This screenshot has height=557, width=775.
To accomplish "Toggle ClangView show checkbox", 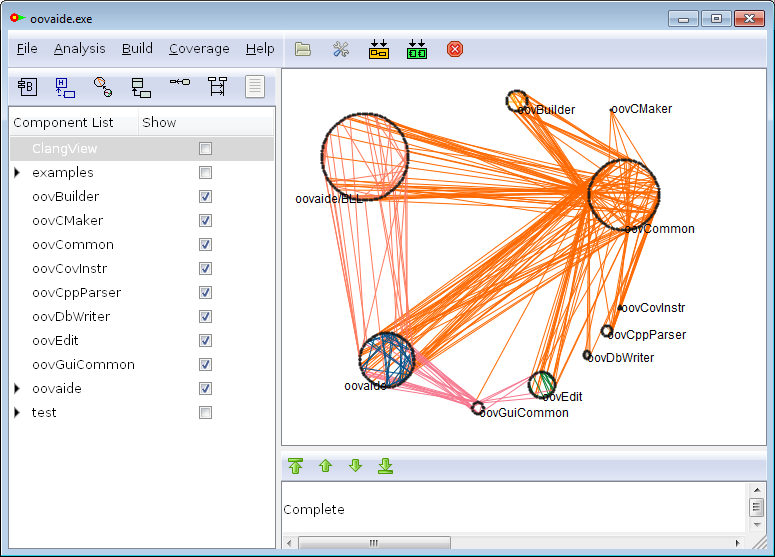I will pos(205,148).
